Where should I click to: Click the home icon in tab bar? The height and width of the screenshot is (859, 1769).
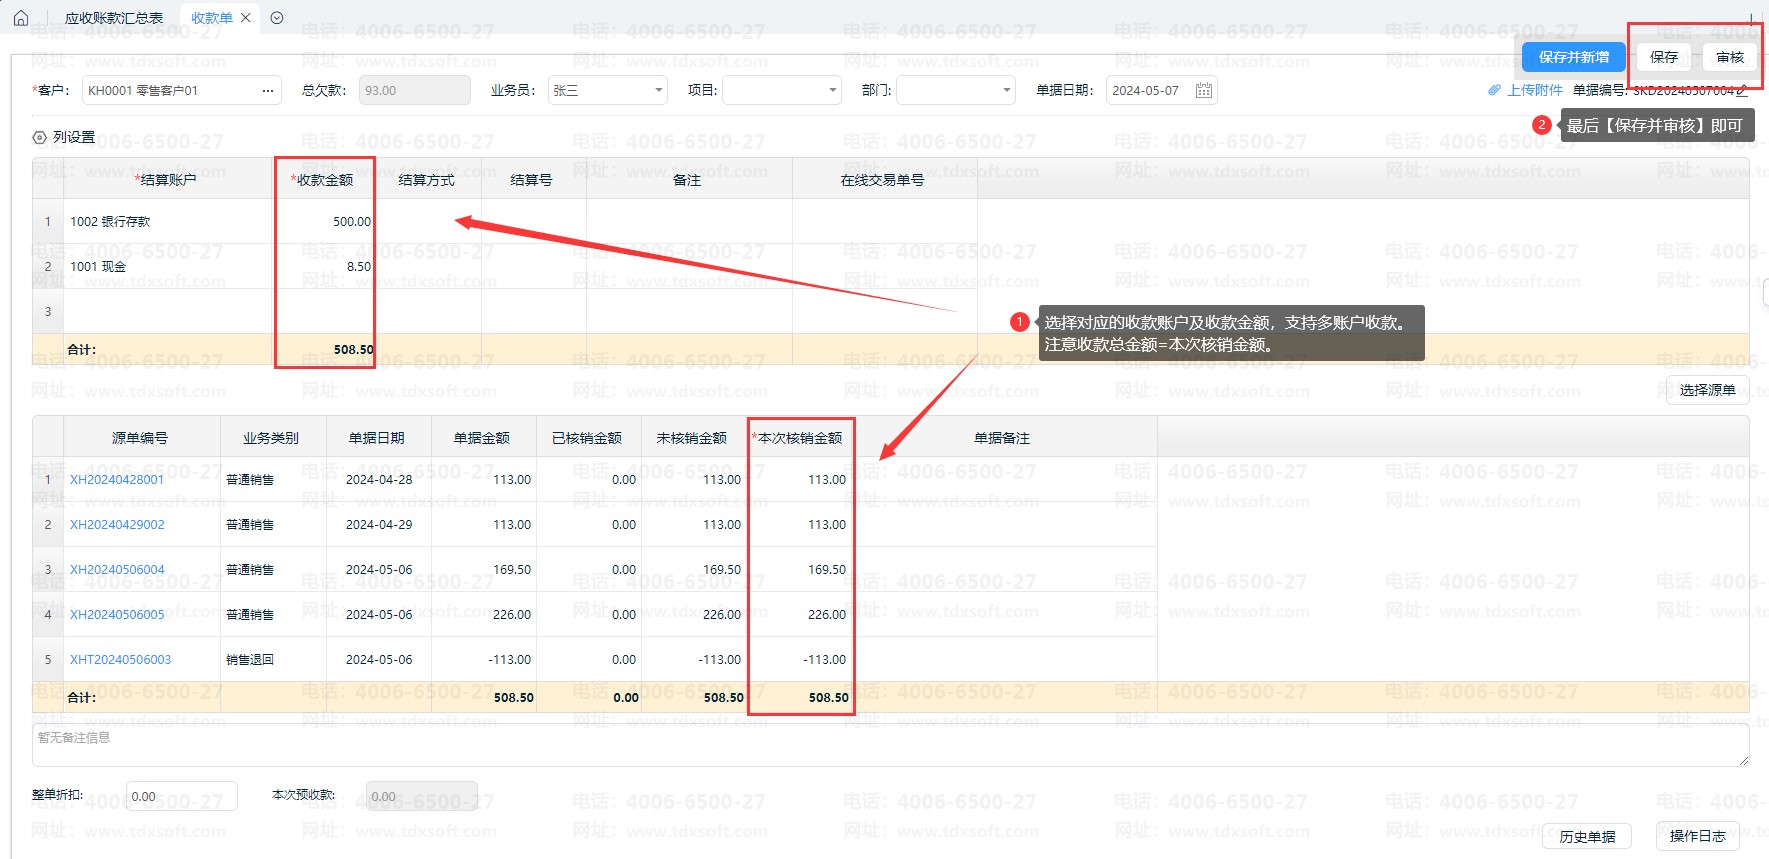[21, 18]
